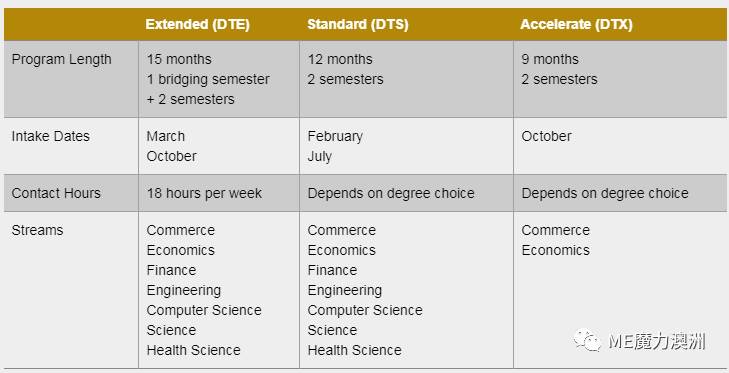Viewport: 729px width, 373px height.
Task: Select the Standard (DTS) column header
Action: point(358,24)
